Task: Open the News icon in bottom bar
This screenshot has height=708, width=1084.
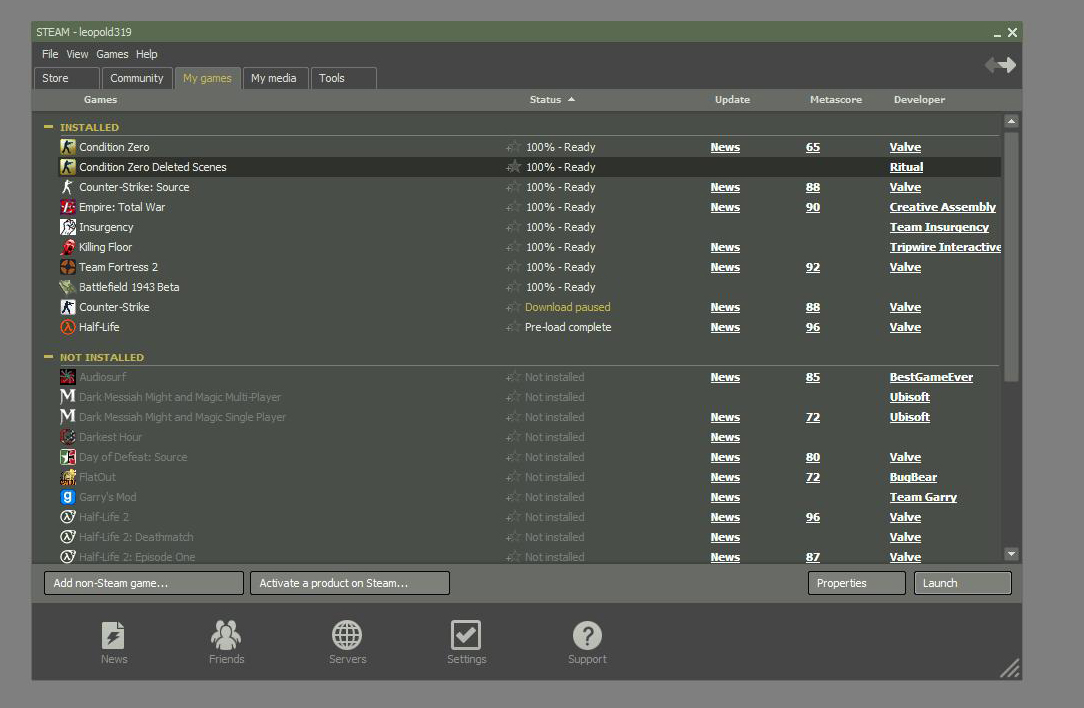Action: pos(113,635)
